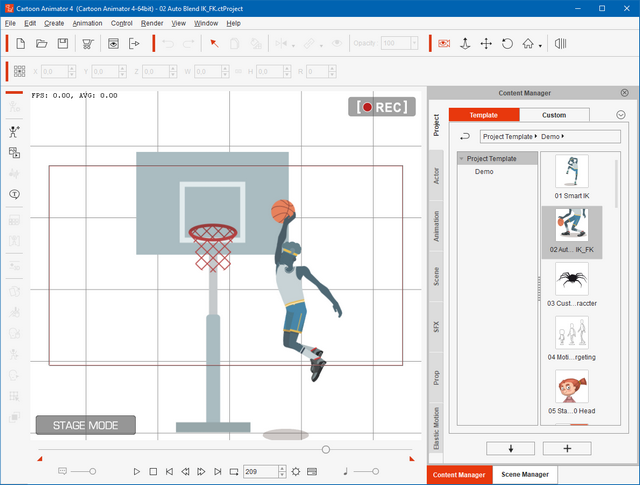
Task: Switch to the Scene Manager tab
Action: pos(523,475)
